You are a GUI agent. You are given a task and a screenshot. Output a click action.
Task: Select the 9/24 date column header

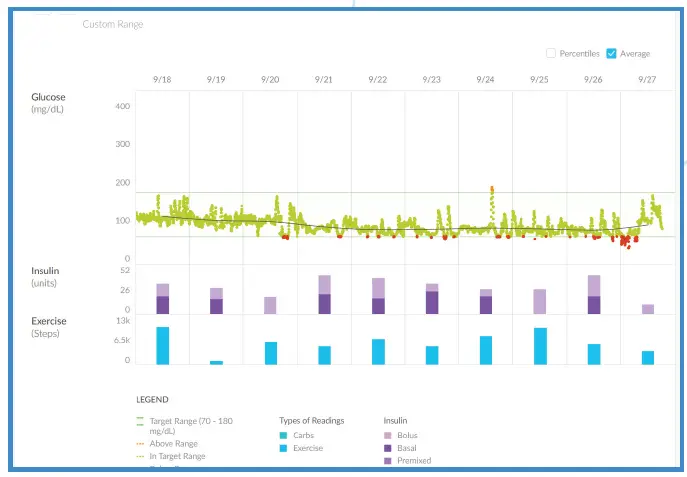pos(485,80)
